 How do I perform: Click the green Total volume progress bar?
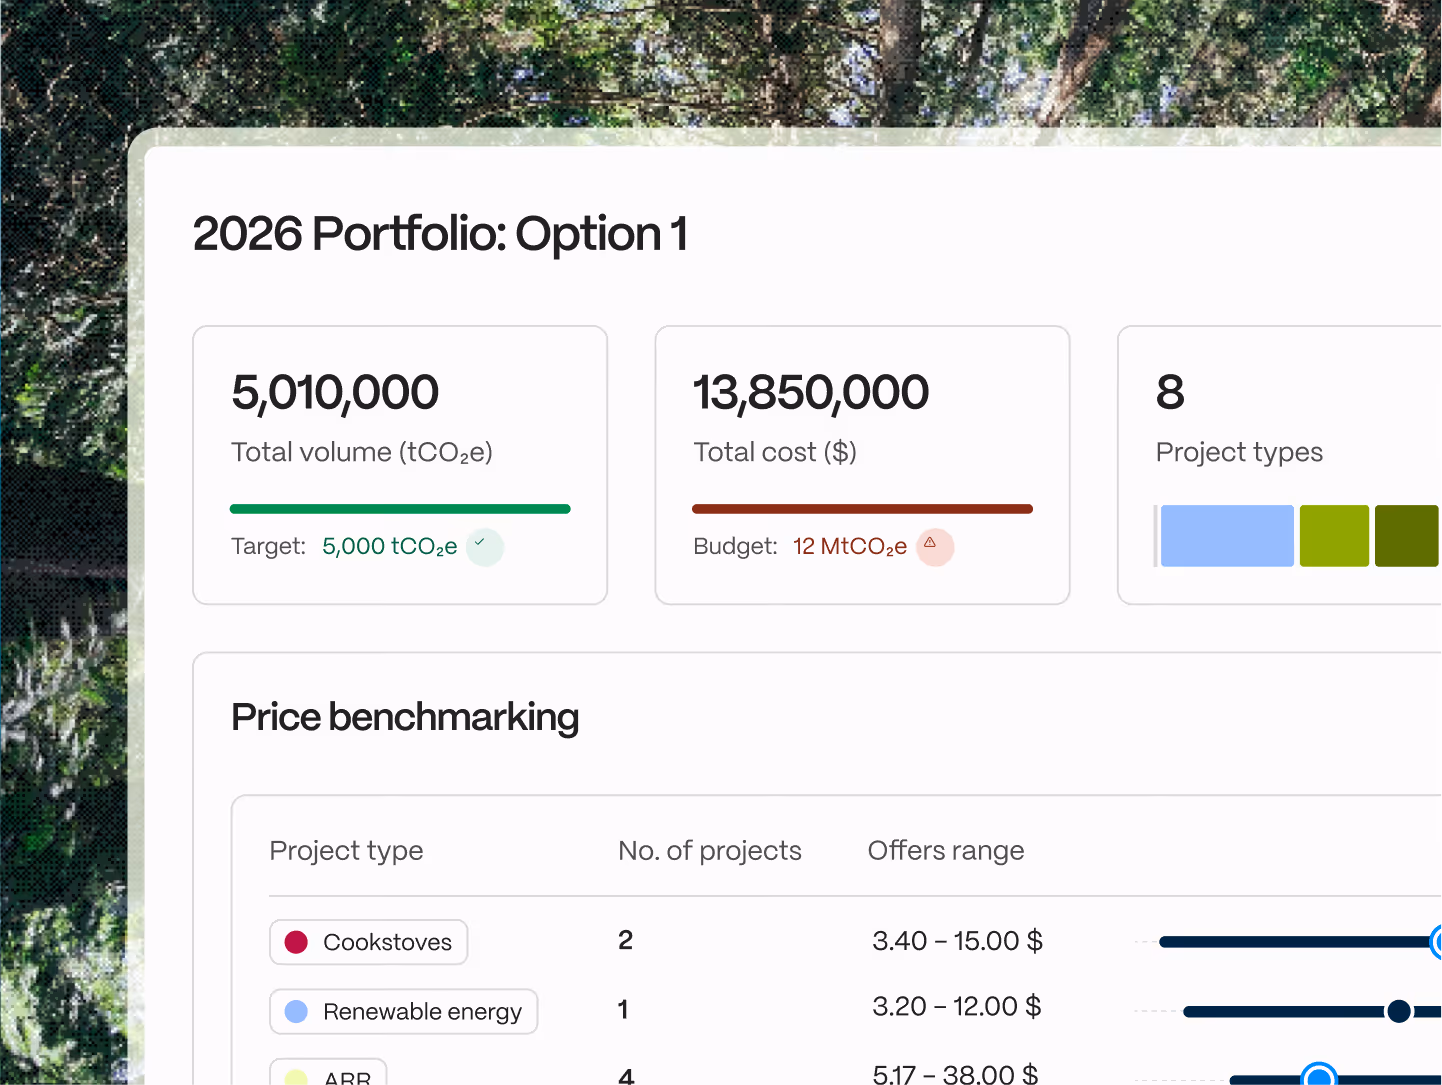pos(400,509)
